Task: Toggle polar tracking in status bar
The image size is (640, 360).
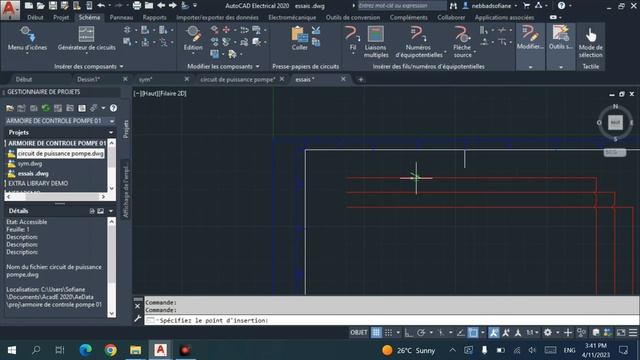Action: pyautogui.click(x=421, y=333)
